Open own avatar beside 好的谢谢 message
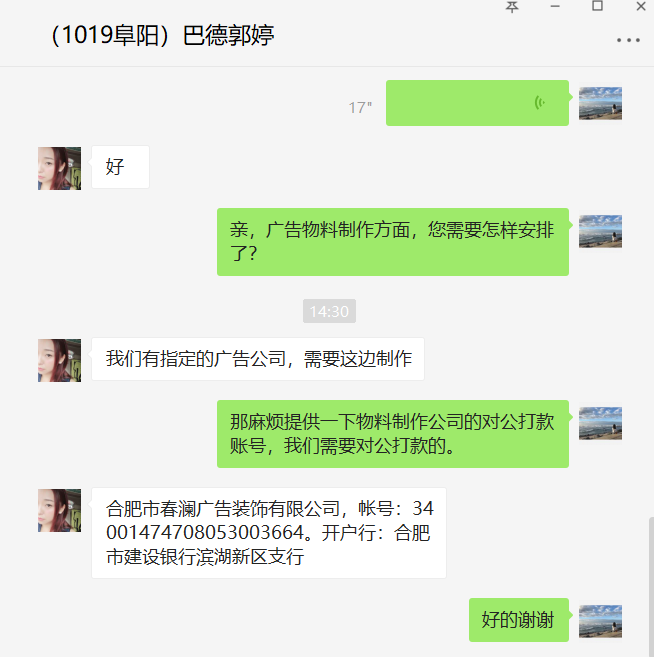Viewport: 654px width, 657px height. point(600,621)
